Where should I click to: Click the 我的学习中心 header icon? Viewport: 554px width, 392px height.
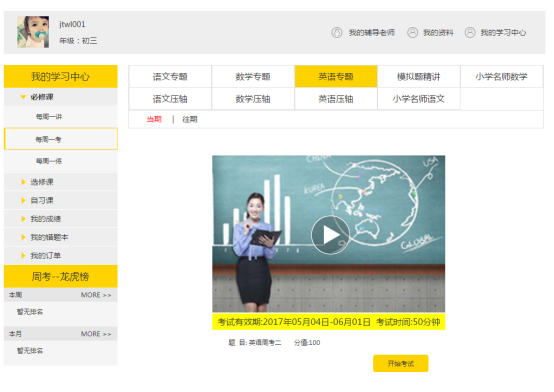(470, 33)
